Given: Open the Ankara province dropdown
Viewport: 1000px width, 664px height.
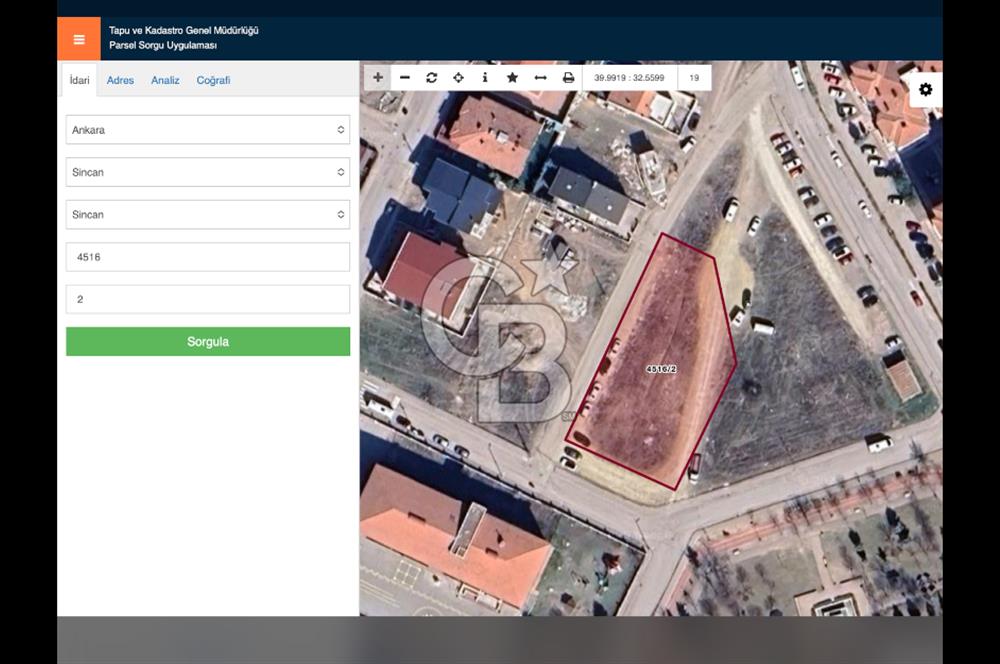Looking at the screenshot, I should (208, 129).
